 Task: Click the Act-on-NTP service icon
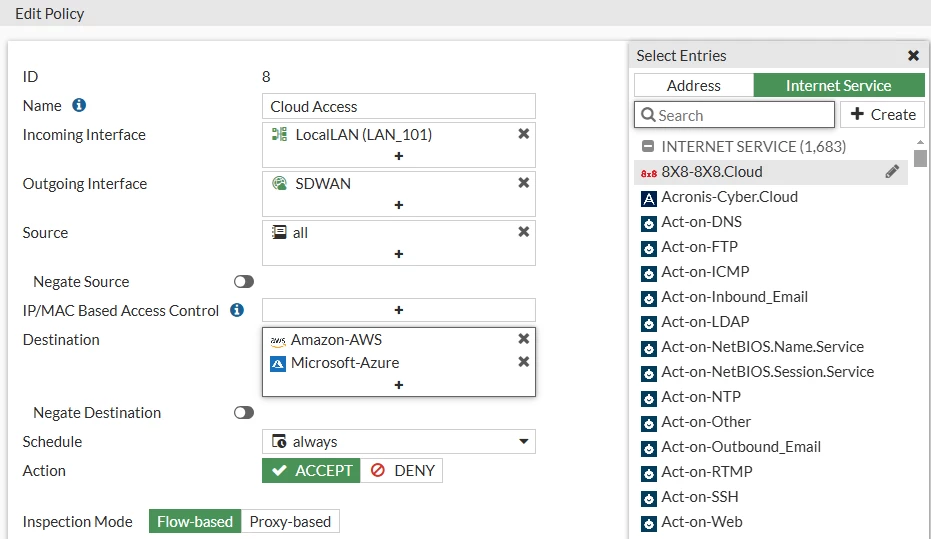coord(649,398)
